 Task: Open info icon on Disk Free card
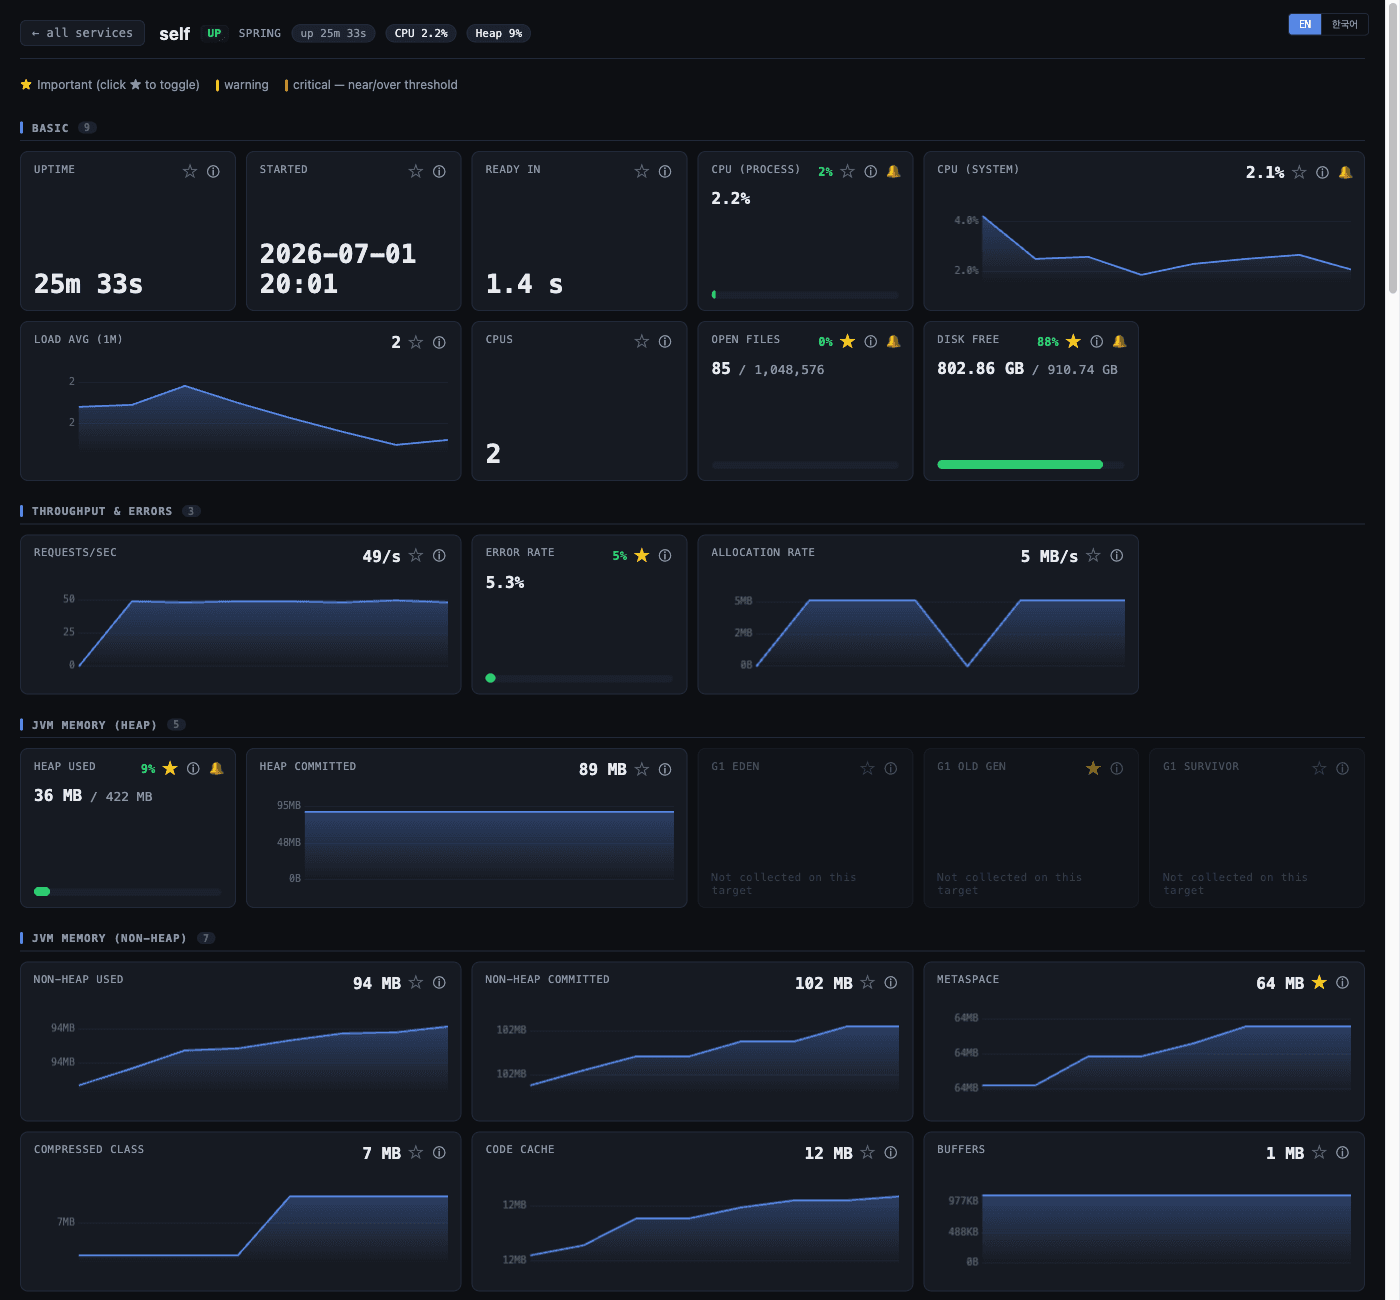(1097, 341)
